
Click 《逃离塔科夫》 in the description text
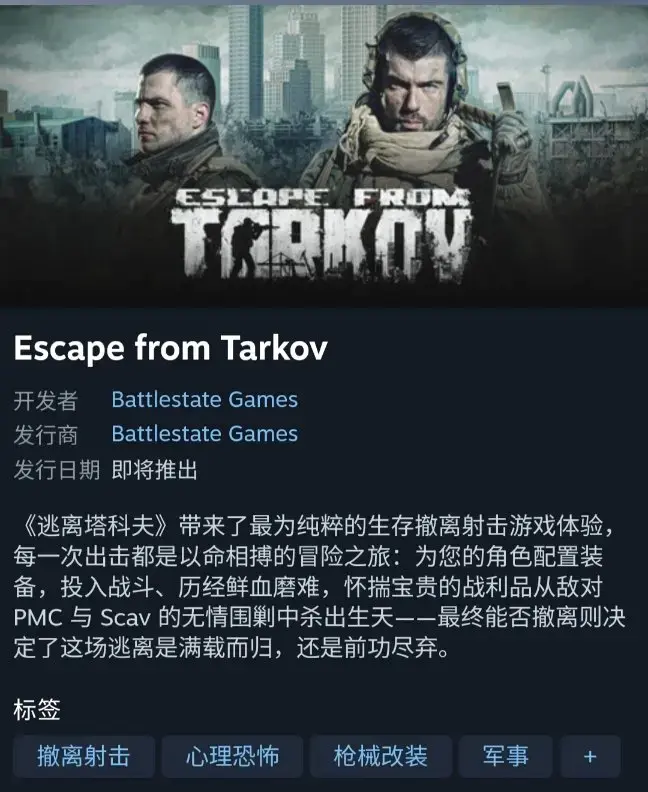tap(96, 526)
